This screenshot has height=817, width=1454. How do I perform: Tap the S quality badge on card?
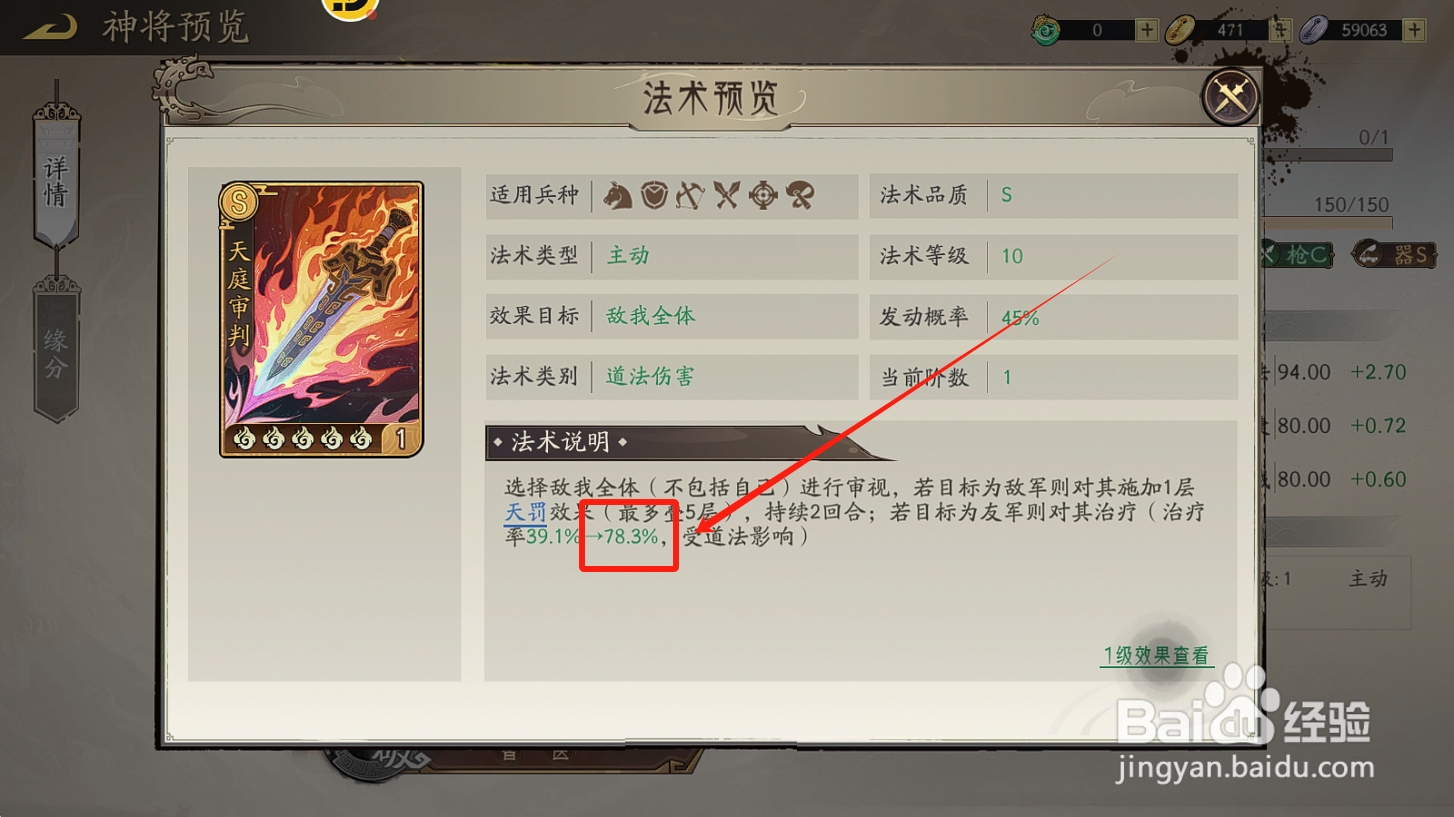(x=239, y=202)
